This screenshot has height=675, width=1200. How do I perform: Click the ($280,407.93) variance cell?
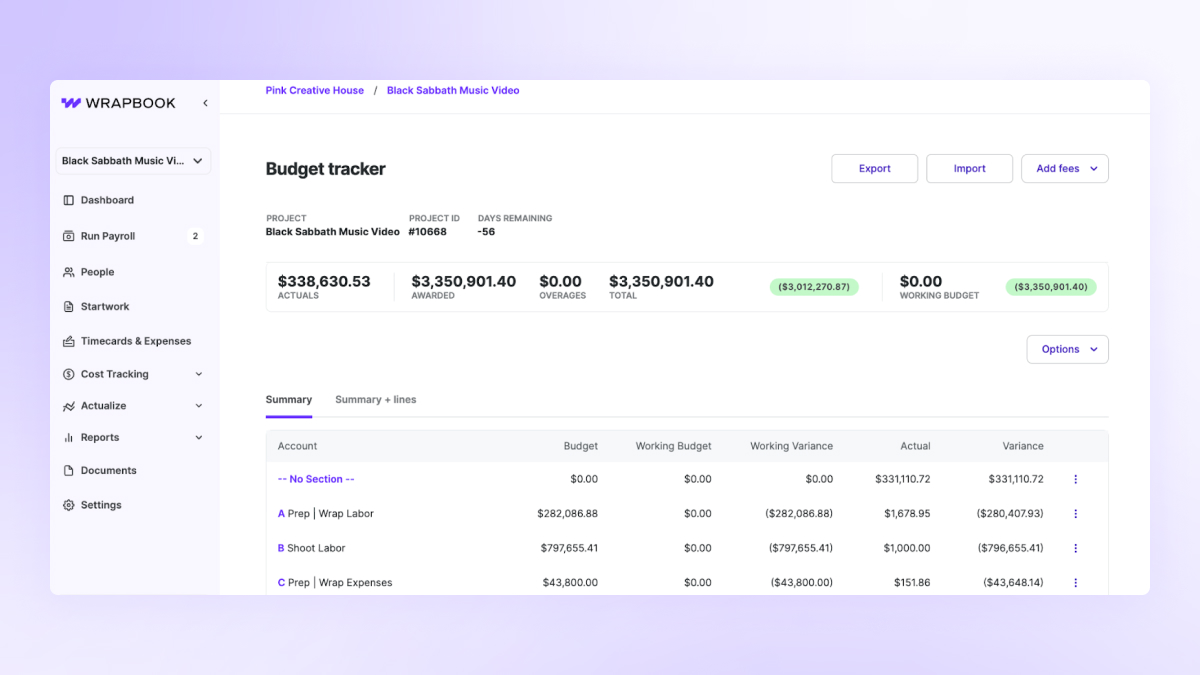click(1010, 514)
